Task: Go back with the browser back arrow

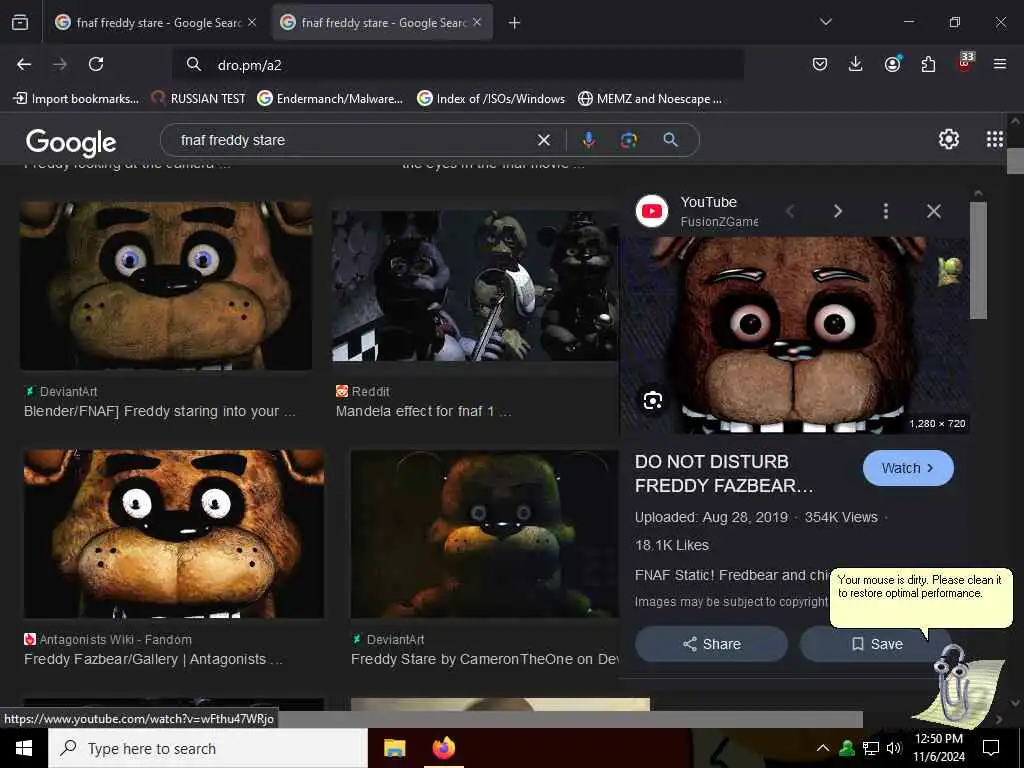Action: pos(24,64)
